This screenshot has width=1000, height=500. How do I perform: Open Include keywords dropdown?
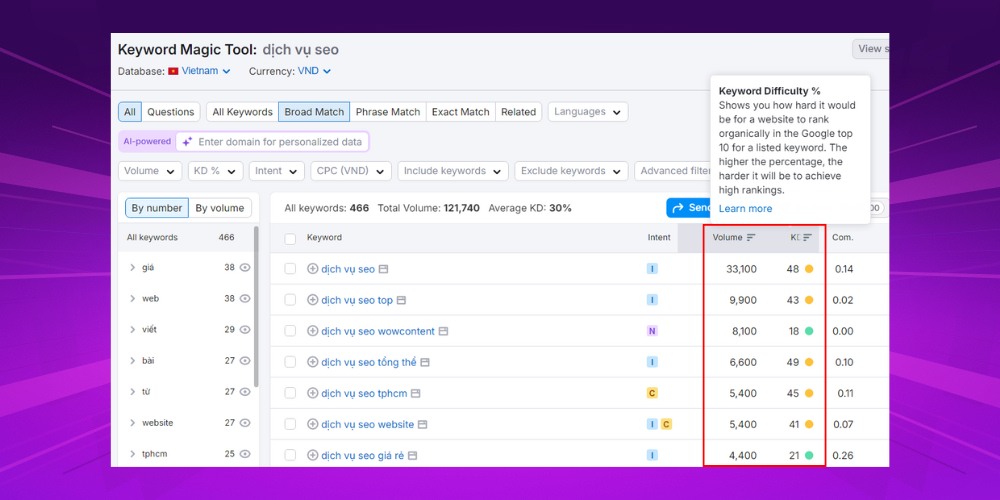coord(453,171)
